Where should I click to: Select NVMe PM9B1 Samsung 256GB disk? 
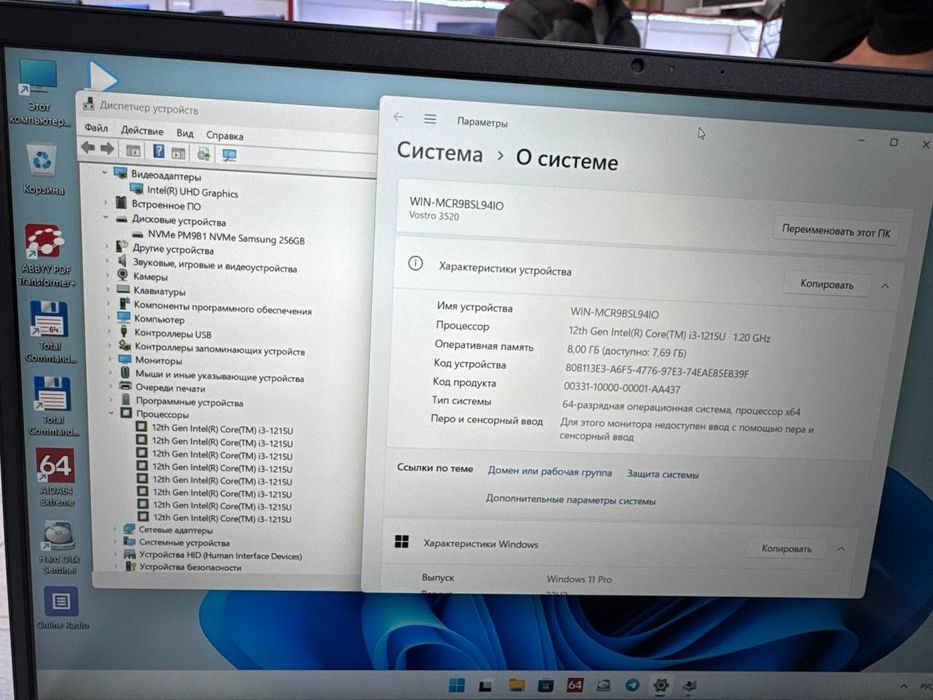(x=226, y=237)
